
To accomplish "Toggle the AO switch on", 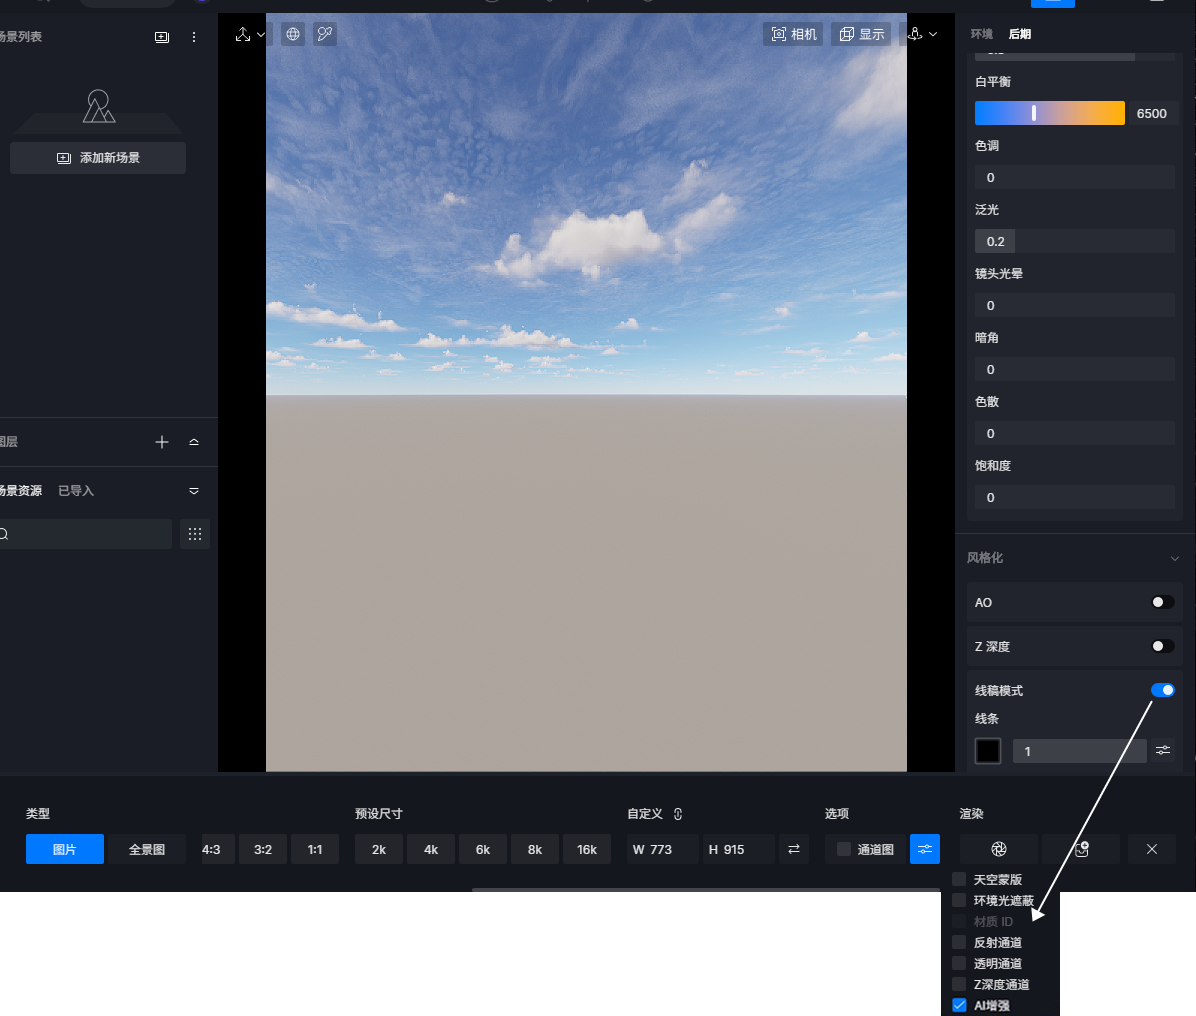I will tap(1162, 602).
